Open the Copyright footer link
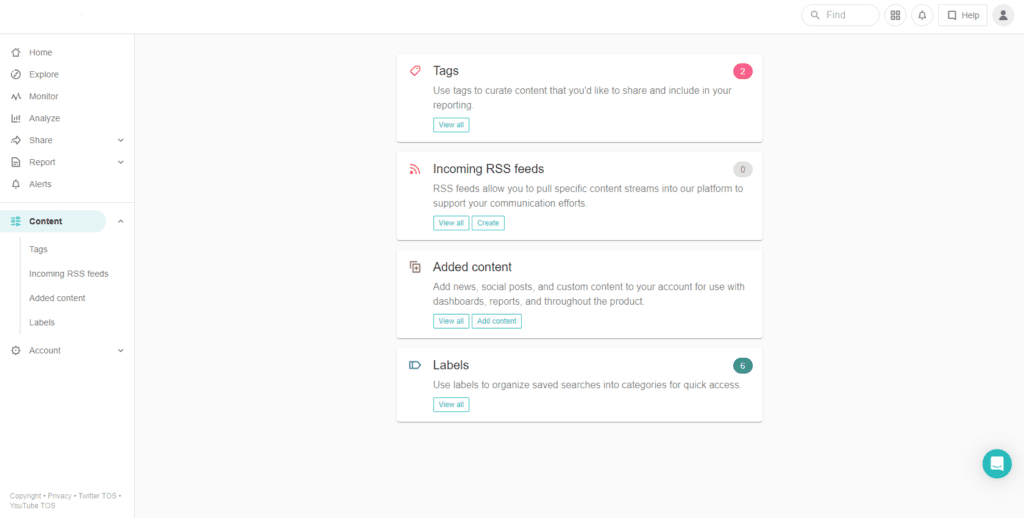Viewport: 1024px width, 518px height. (x=25, y=496)
